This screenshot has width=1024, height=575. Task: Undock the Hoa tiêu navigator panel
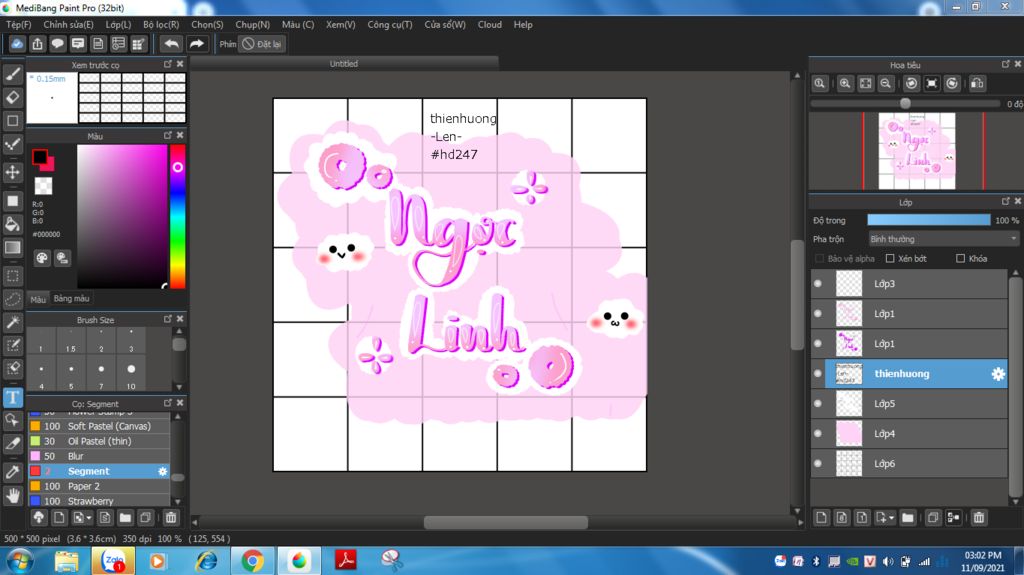tap(1006, 64)
